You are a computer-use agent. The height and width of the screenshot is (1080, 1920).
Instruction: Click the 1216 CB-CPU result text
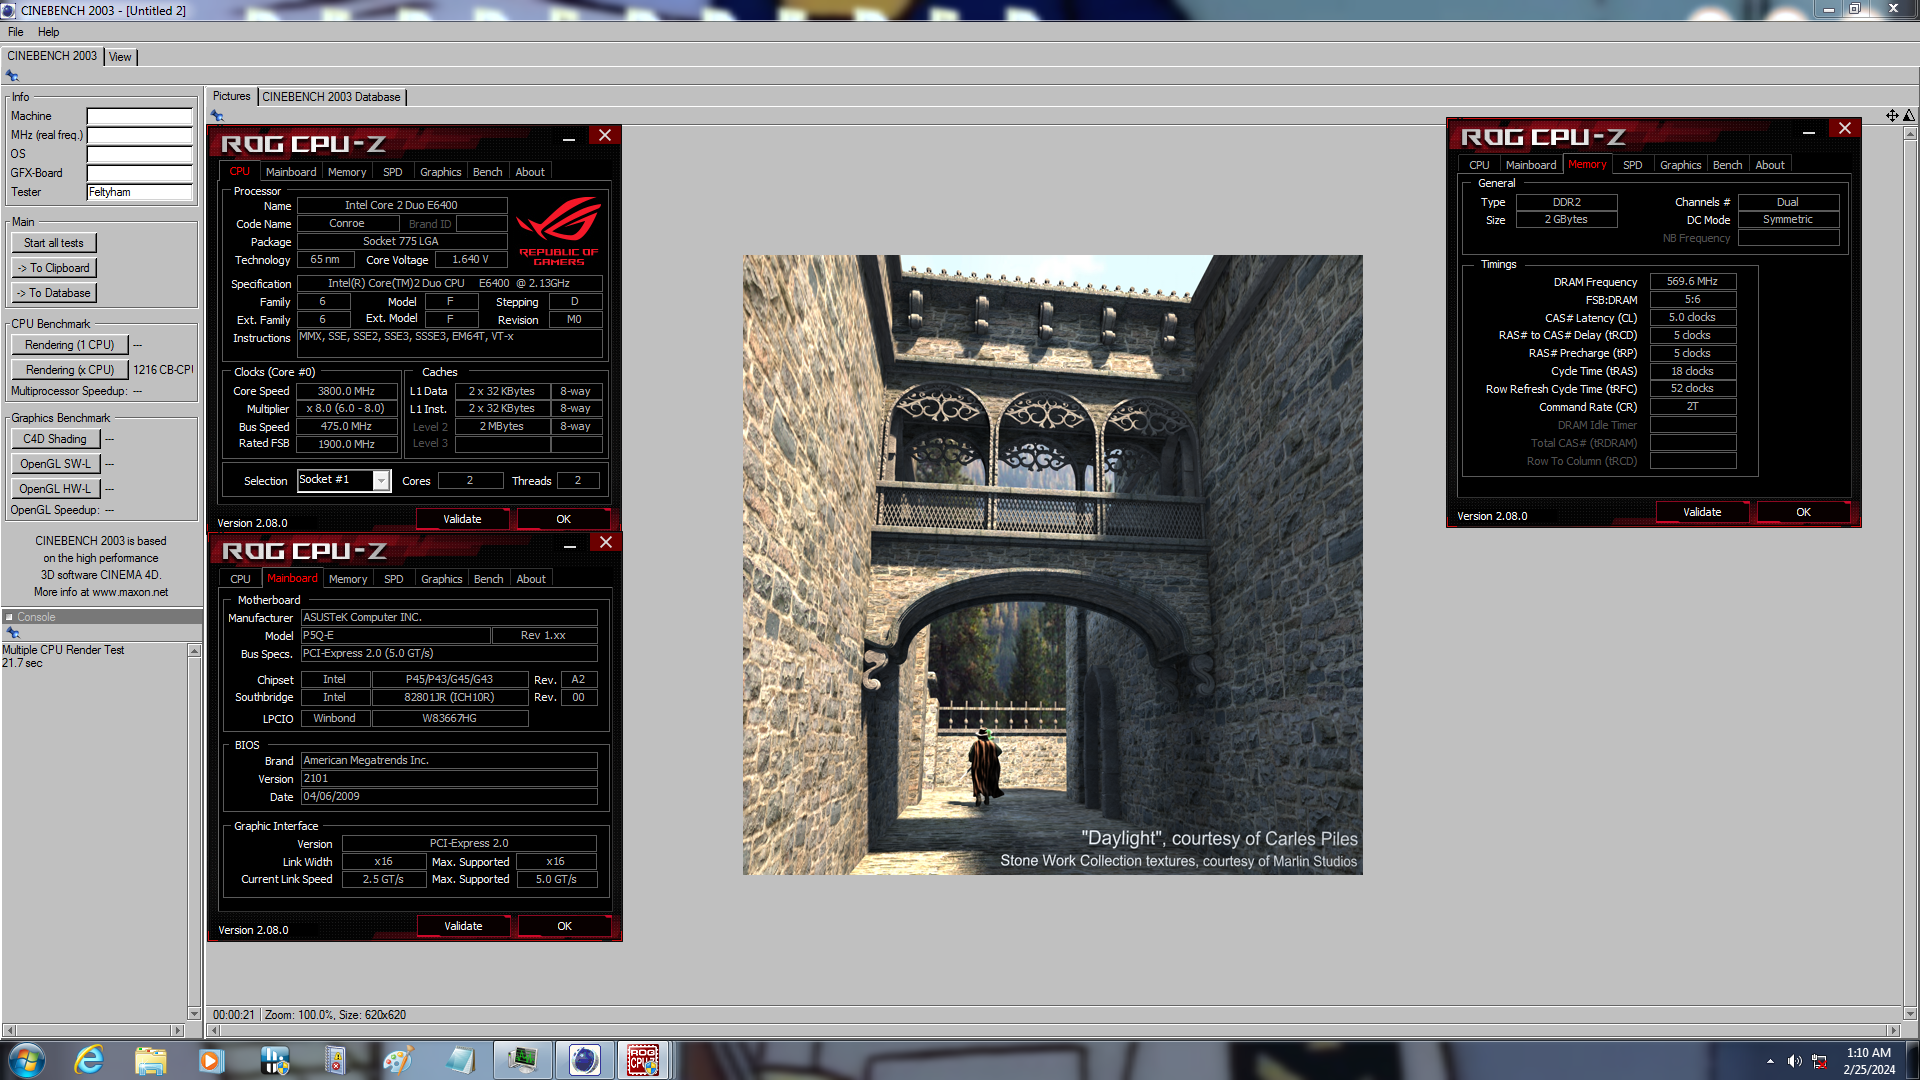coord(164,370)
